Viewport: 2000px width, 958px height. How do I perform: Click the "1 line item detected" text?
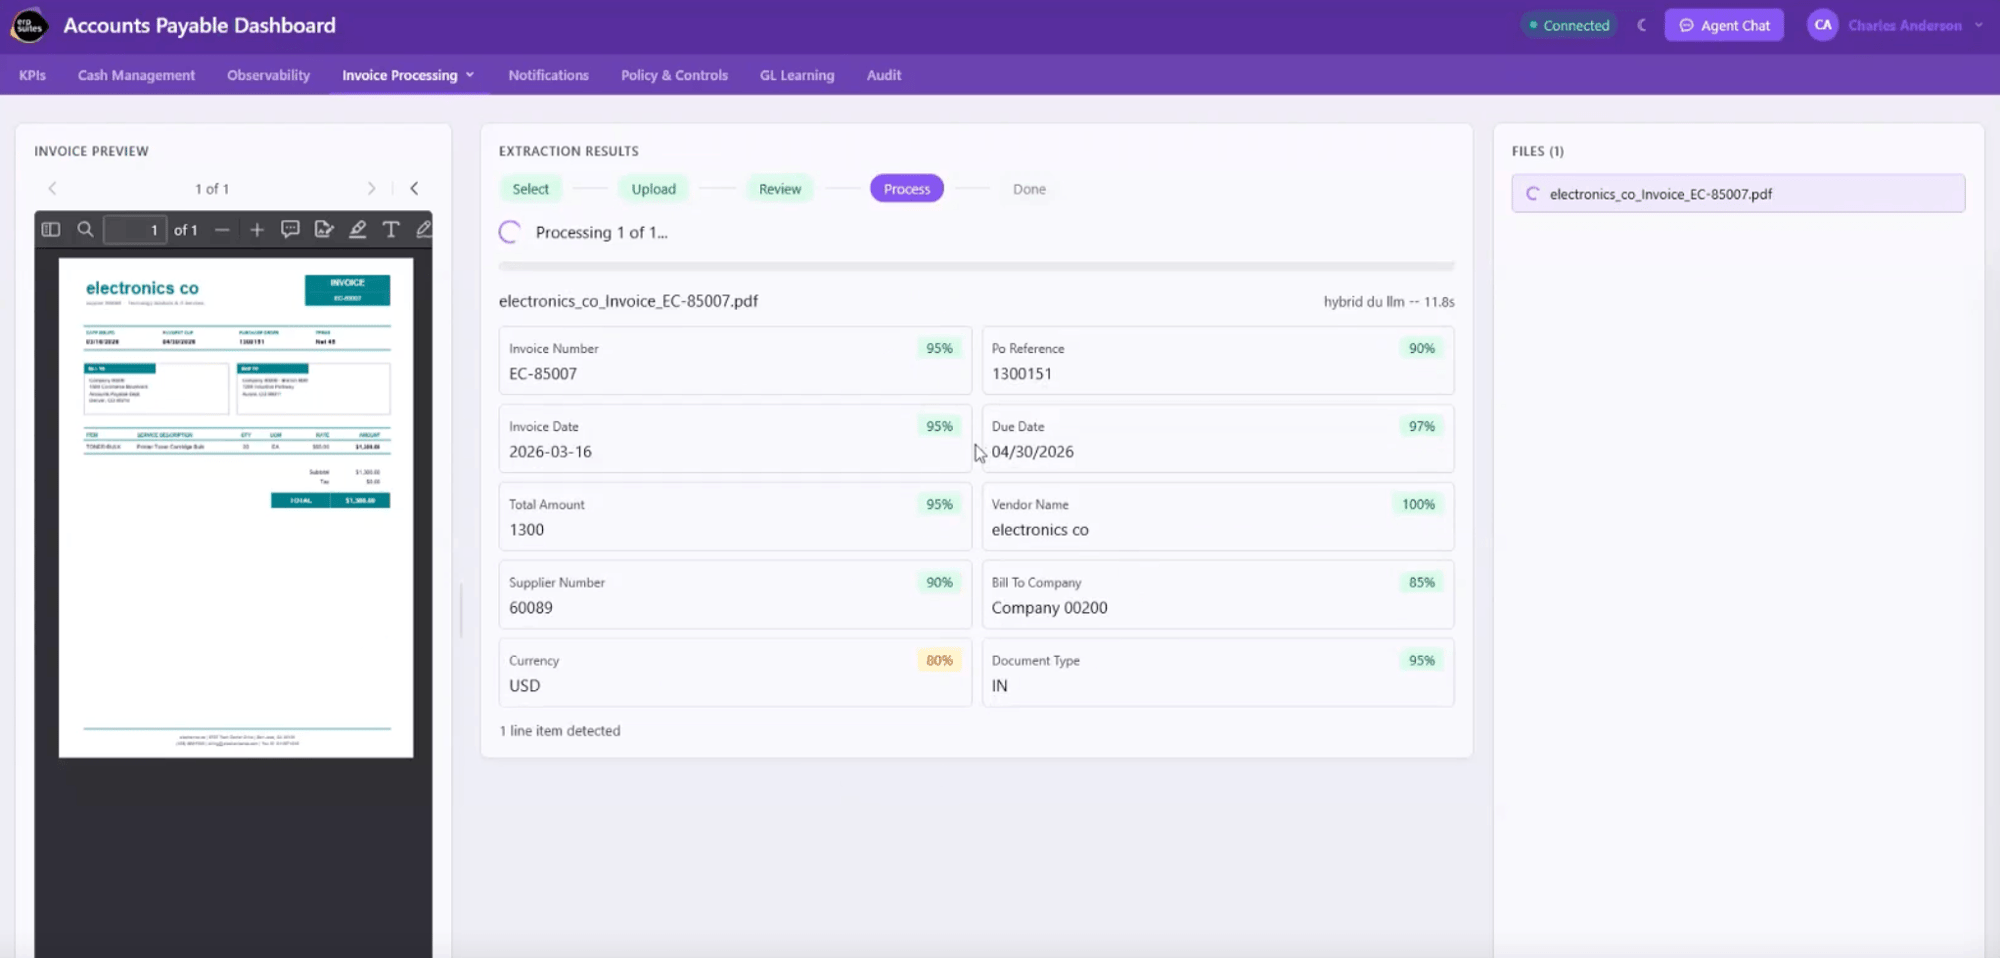560,731
